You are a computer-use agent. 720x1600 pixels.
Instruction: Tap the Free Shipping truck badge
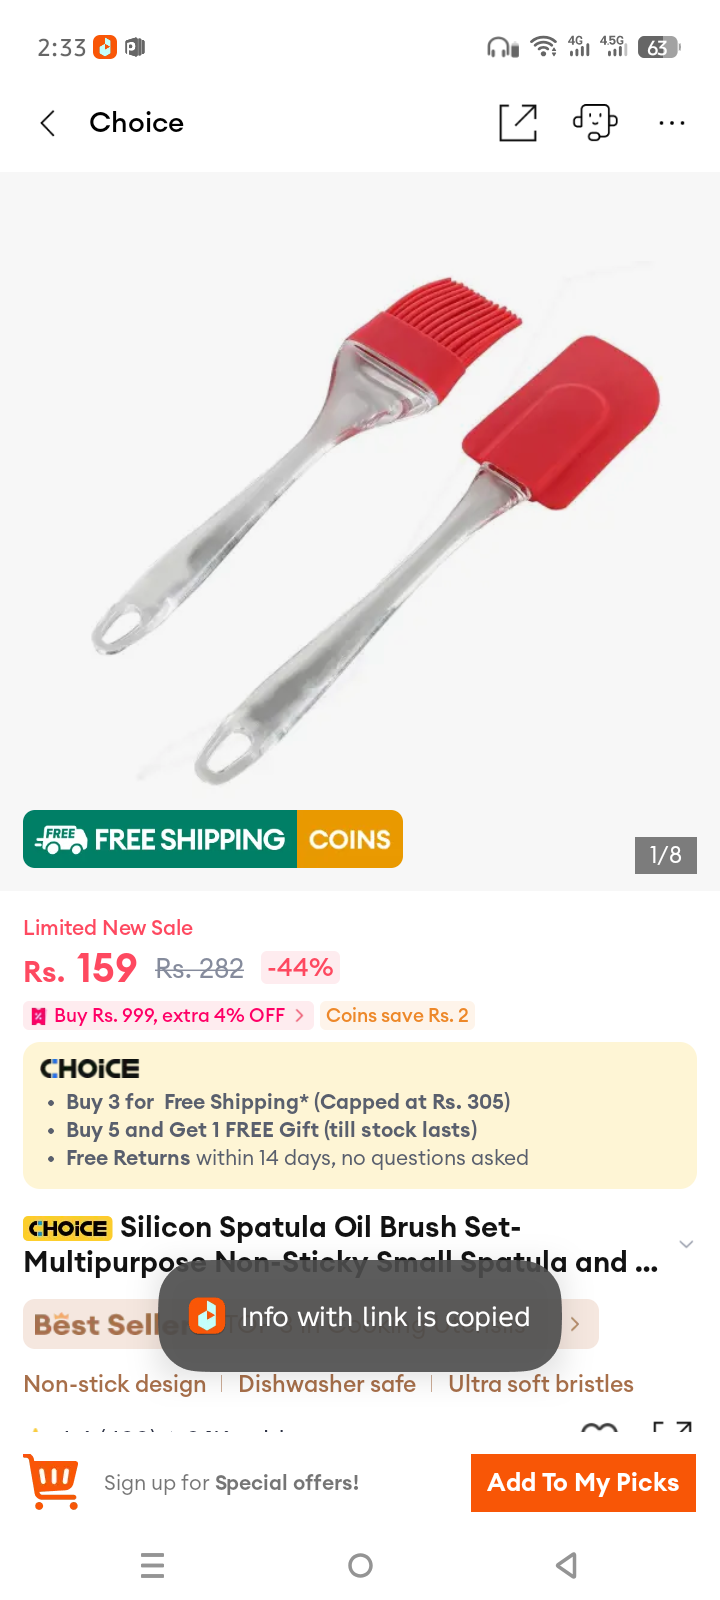[x=160, y=839]
